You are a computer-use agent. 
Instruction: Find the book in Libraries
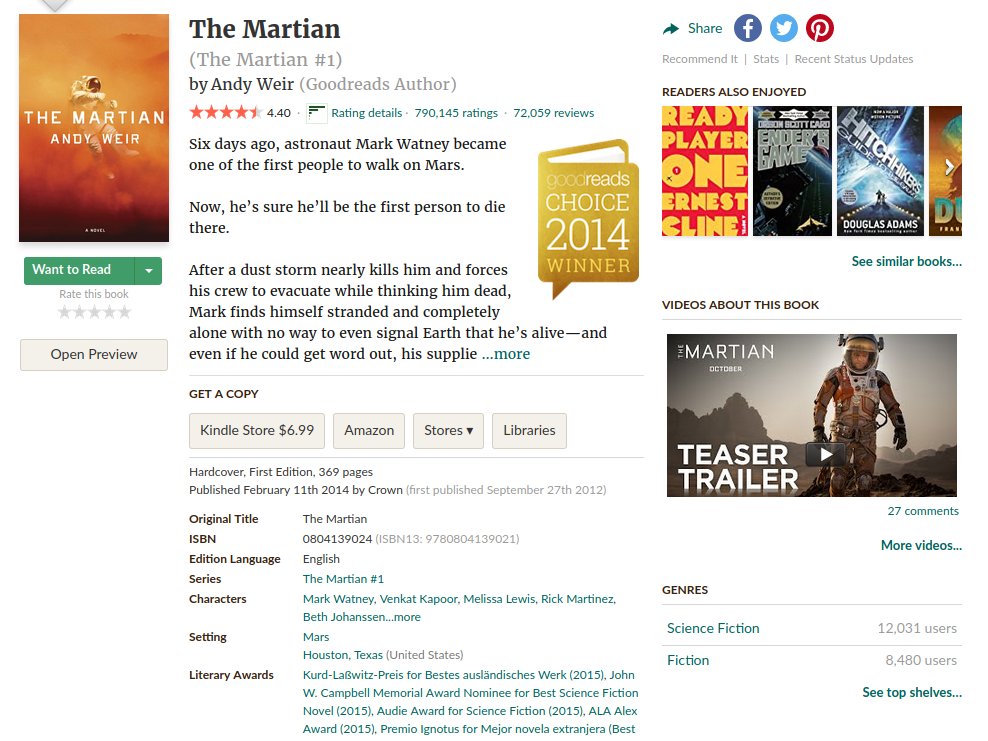click(529, 431)
